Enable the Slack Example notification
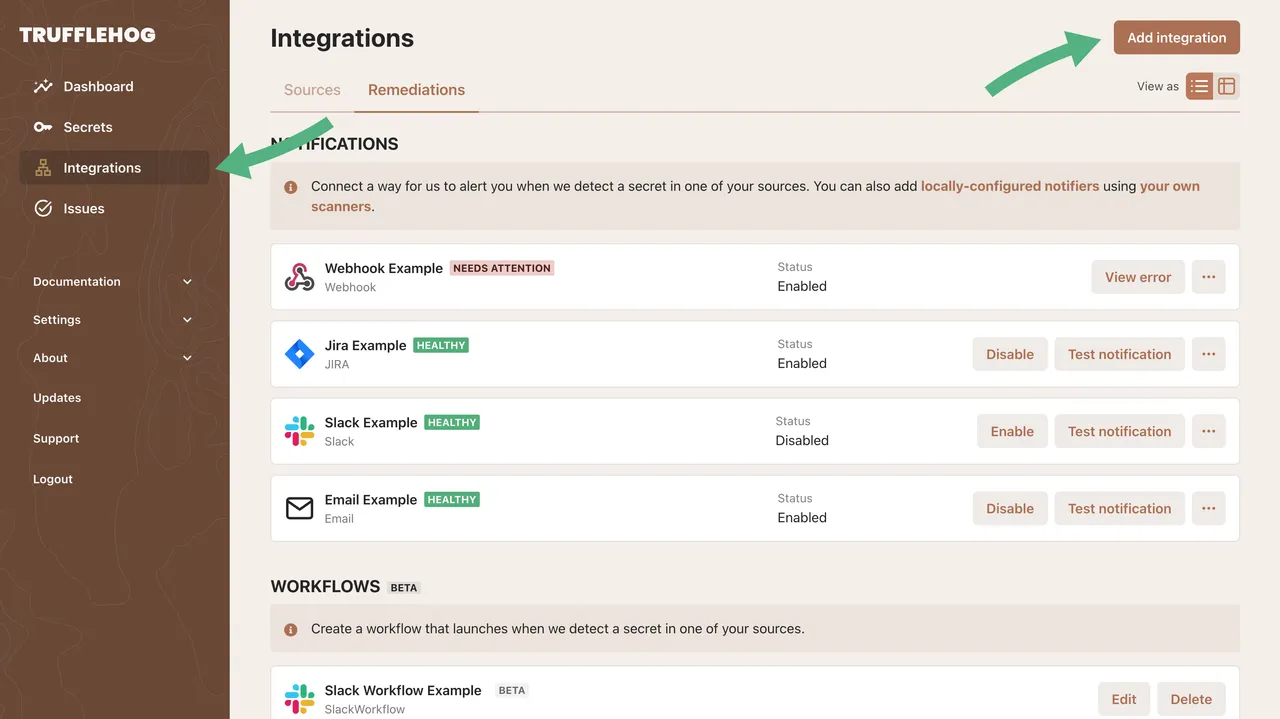1280x719 pixels. click(1011, 431)
